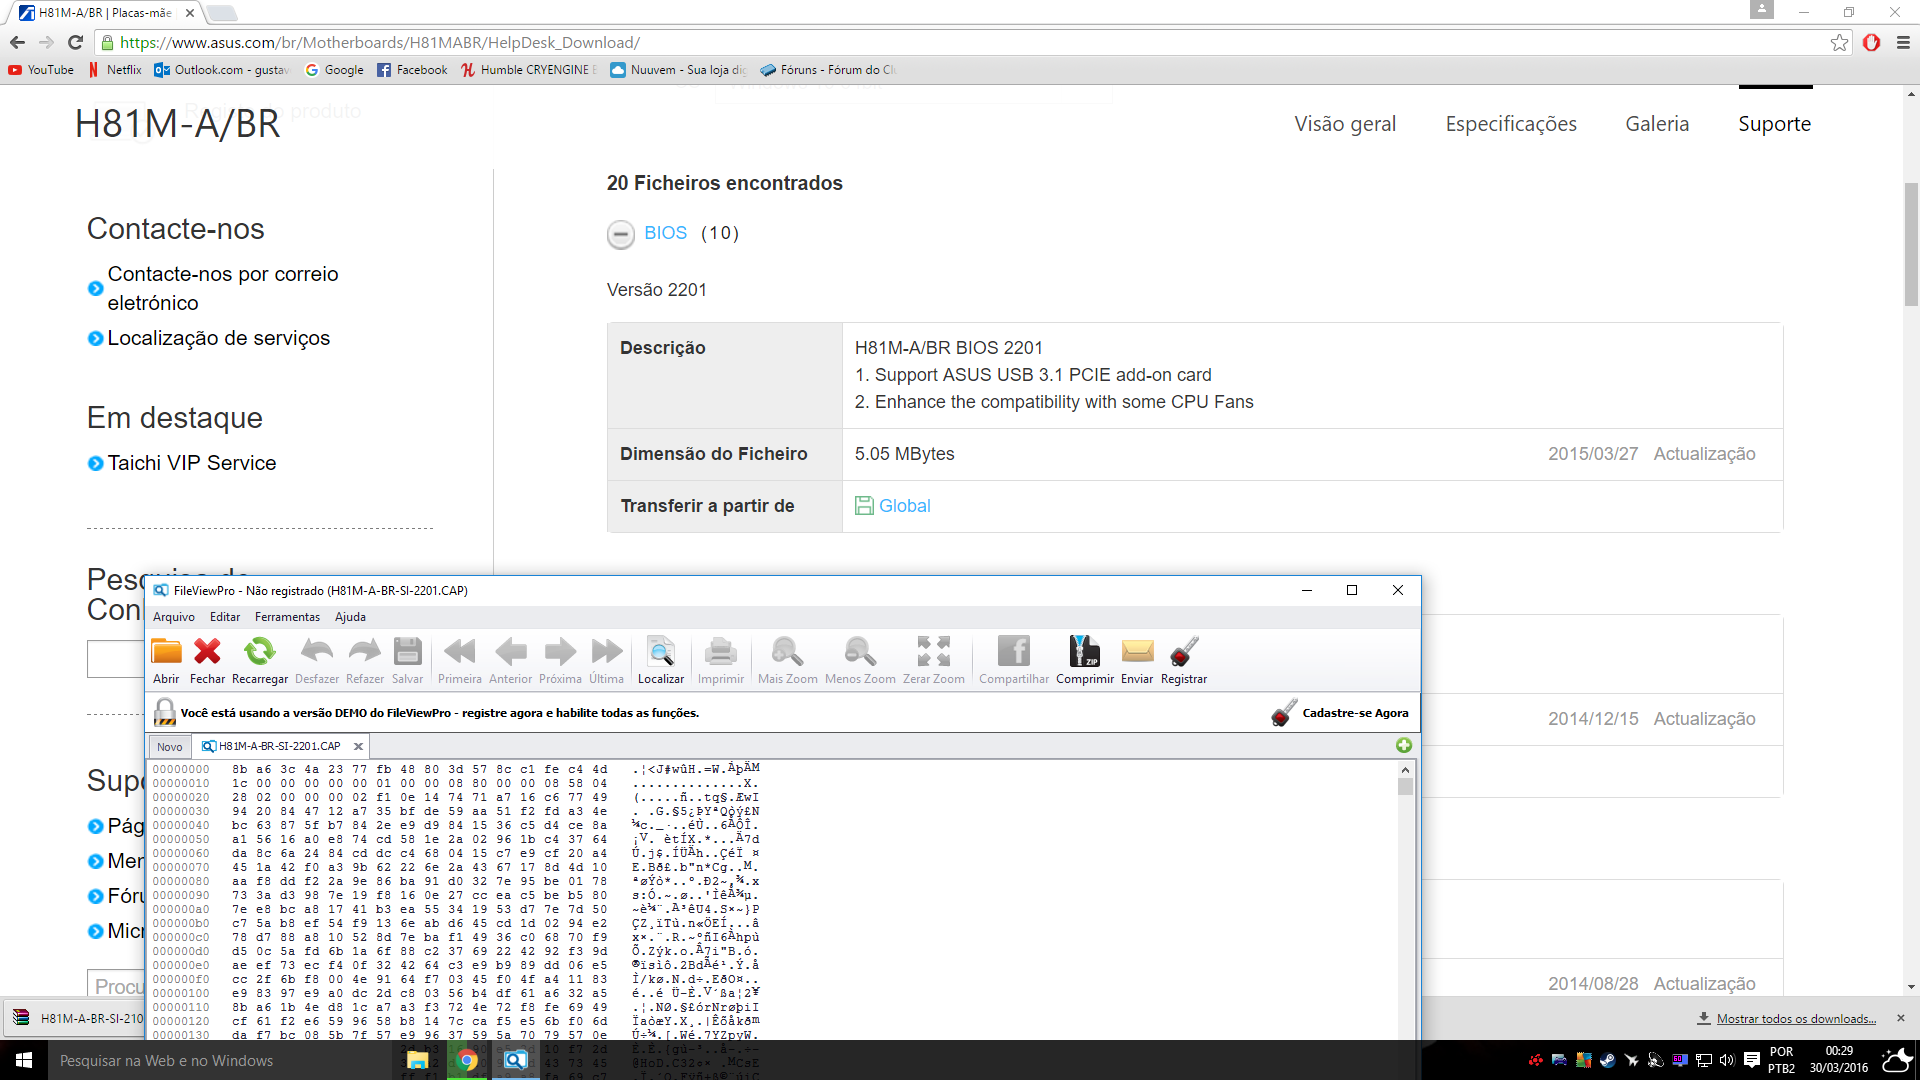Collapse the BIOS section minus toggle
Viewport: 1920px width, 1080px height.
(x=621, y=234)
